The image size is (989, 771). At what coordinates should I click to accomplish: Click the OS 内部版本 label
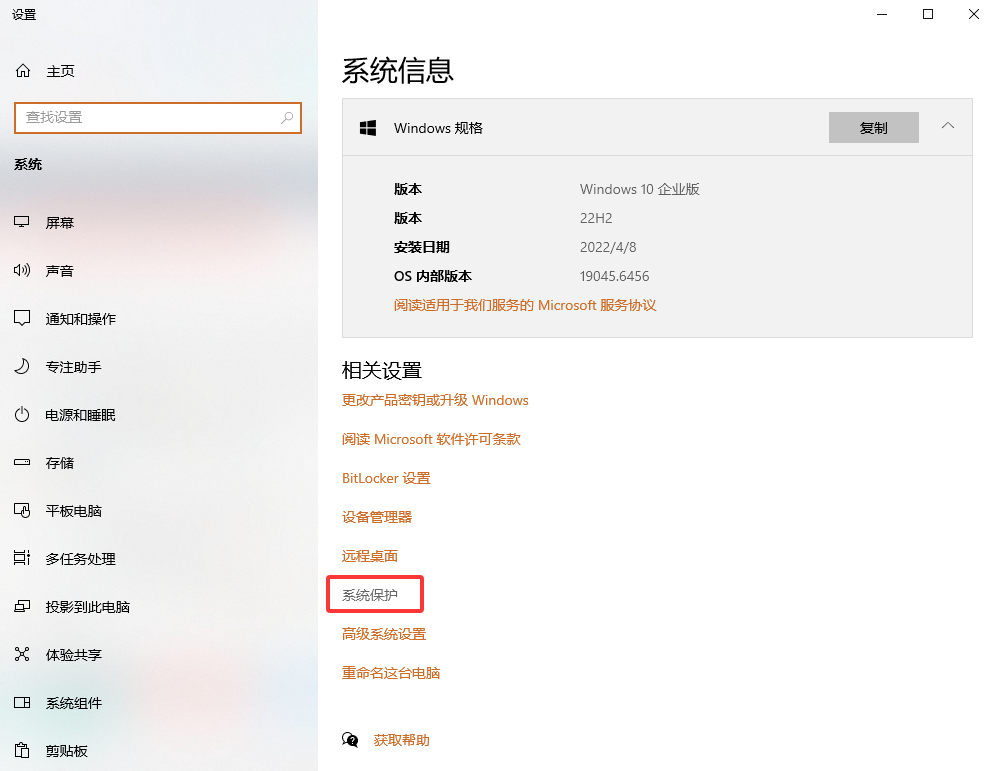coord(433,276)
